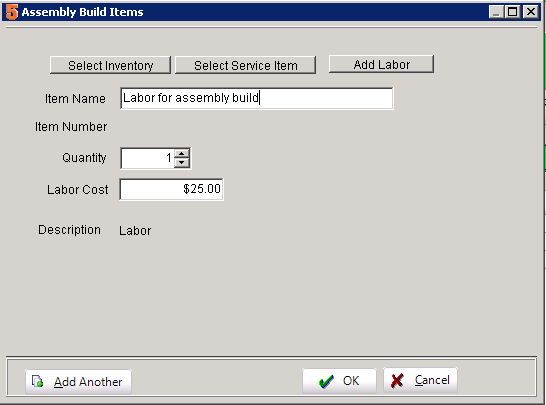Maximize the Assembly Build Items window
This screenshot has width=546, height=405.
513,12
